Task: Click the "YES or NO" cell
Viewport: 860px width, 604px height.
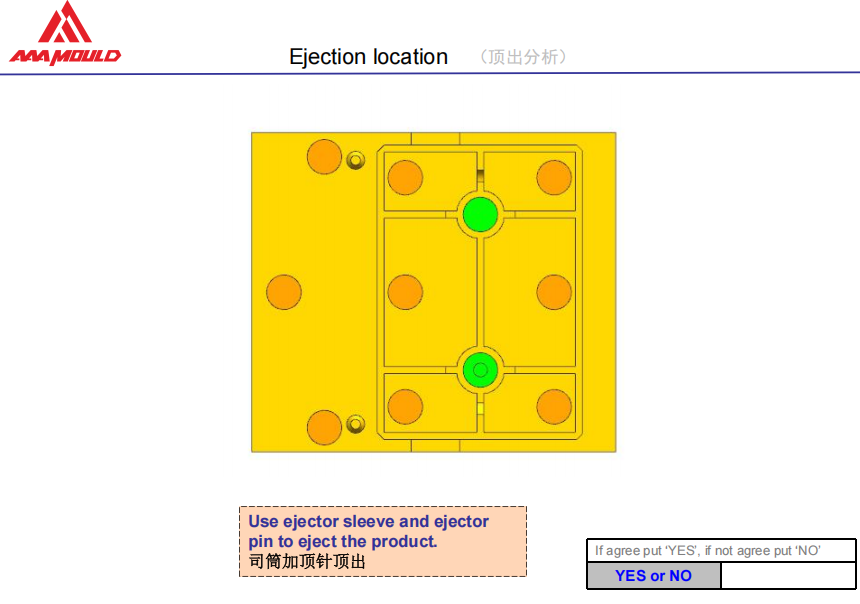Action: pos(653,576)
